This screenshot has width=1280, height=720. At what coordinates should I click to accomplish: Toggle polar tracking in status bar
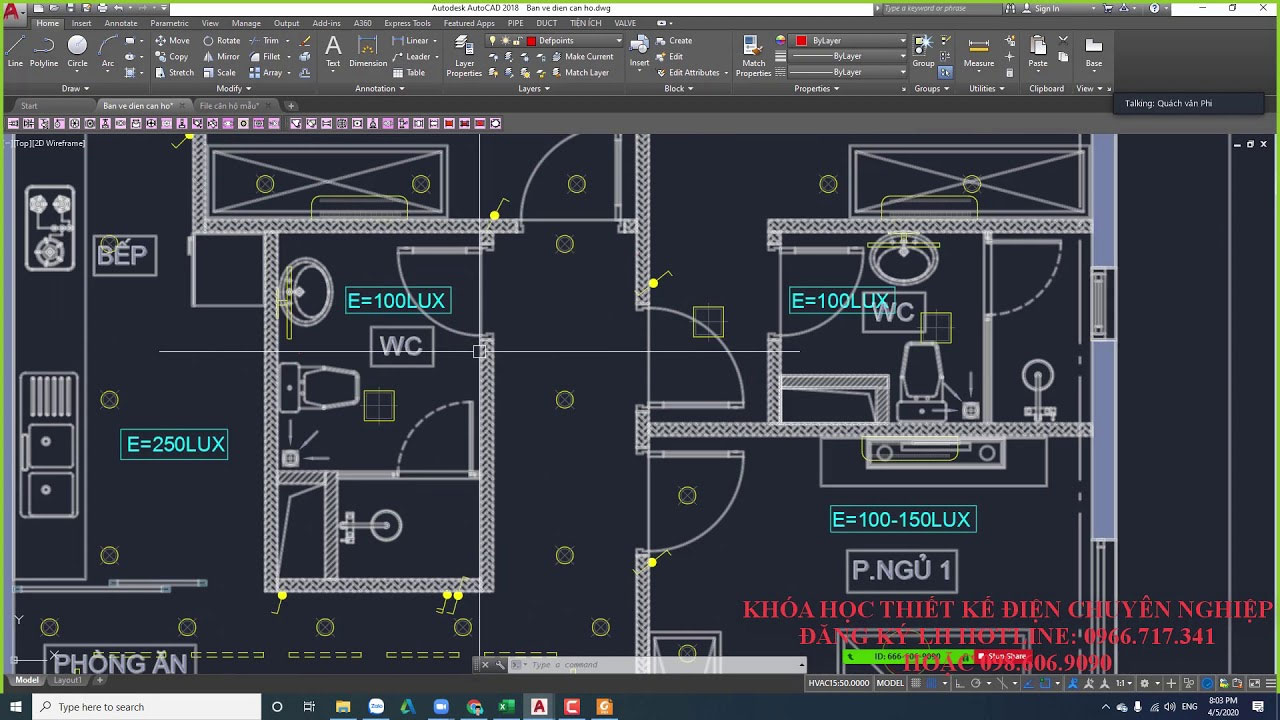pyautogui.click(x=977, y=684)
